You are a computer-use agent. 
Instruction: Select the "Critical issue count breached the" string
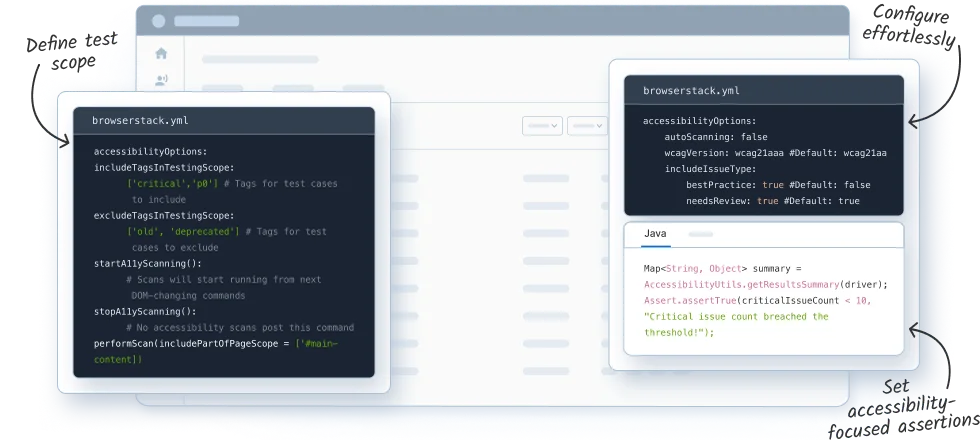pos(736,317)
